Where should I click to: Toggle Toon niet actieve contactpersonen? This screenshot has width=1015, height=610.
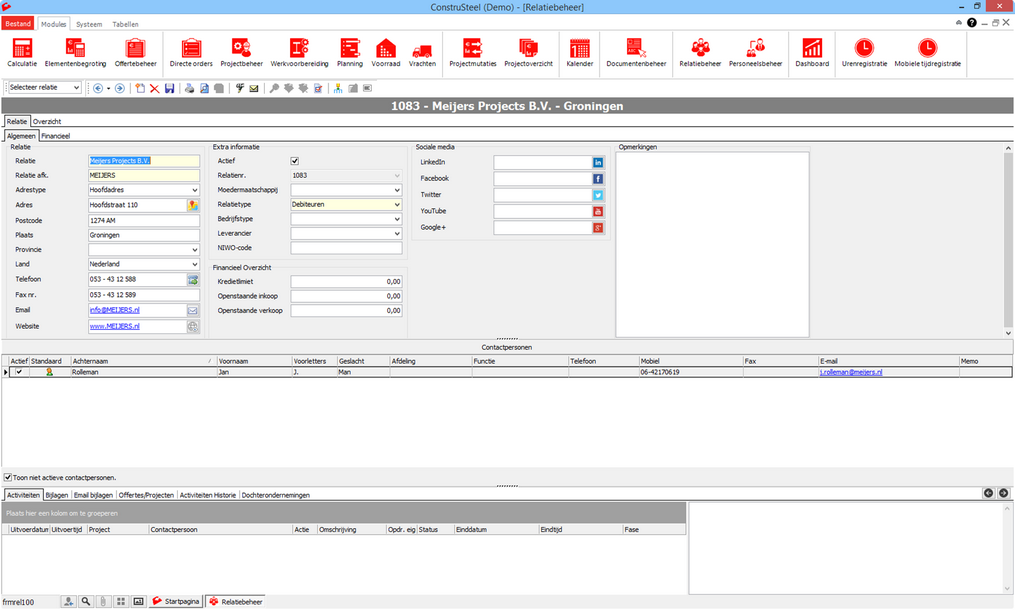tap(8, 477)
